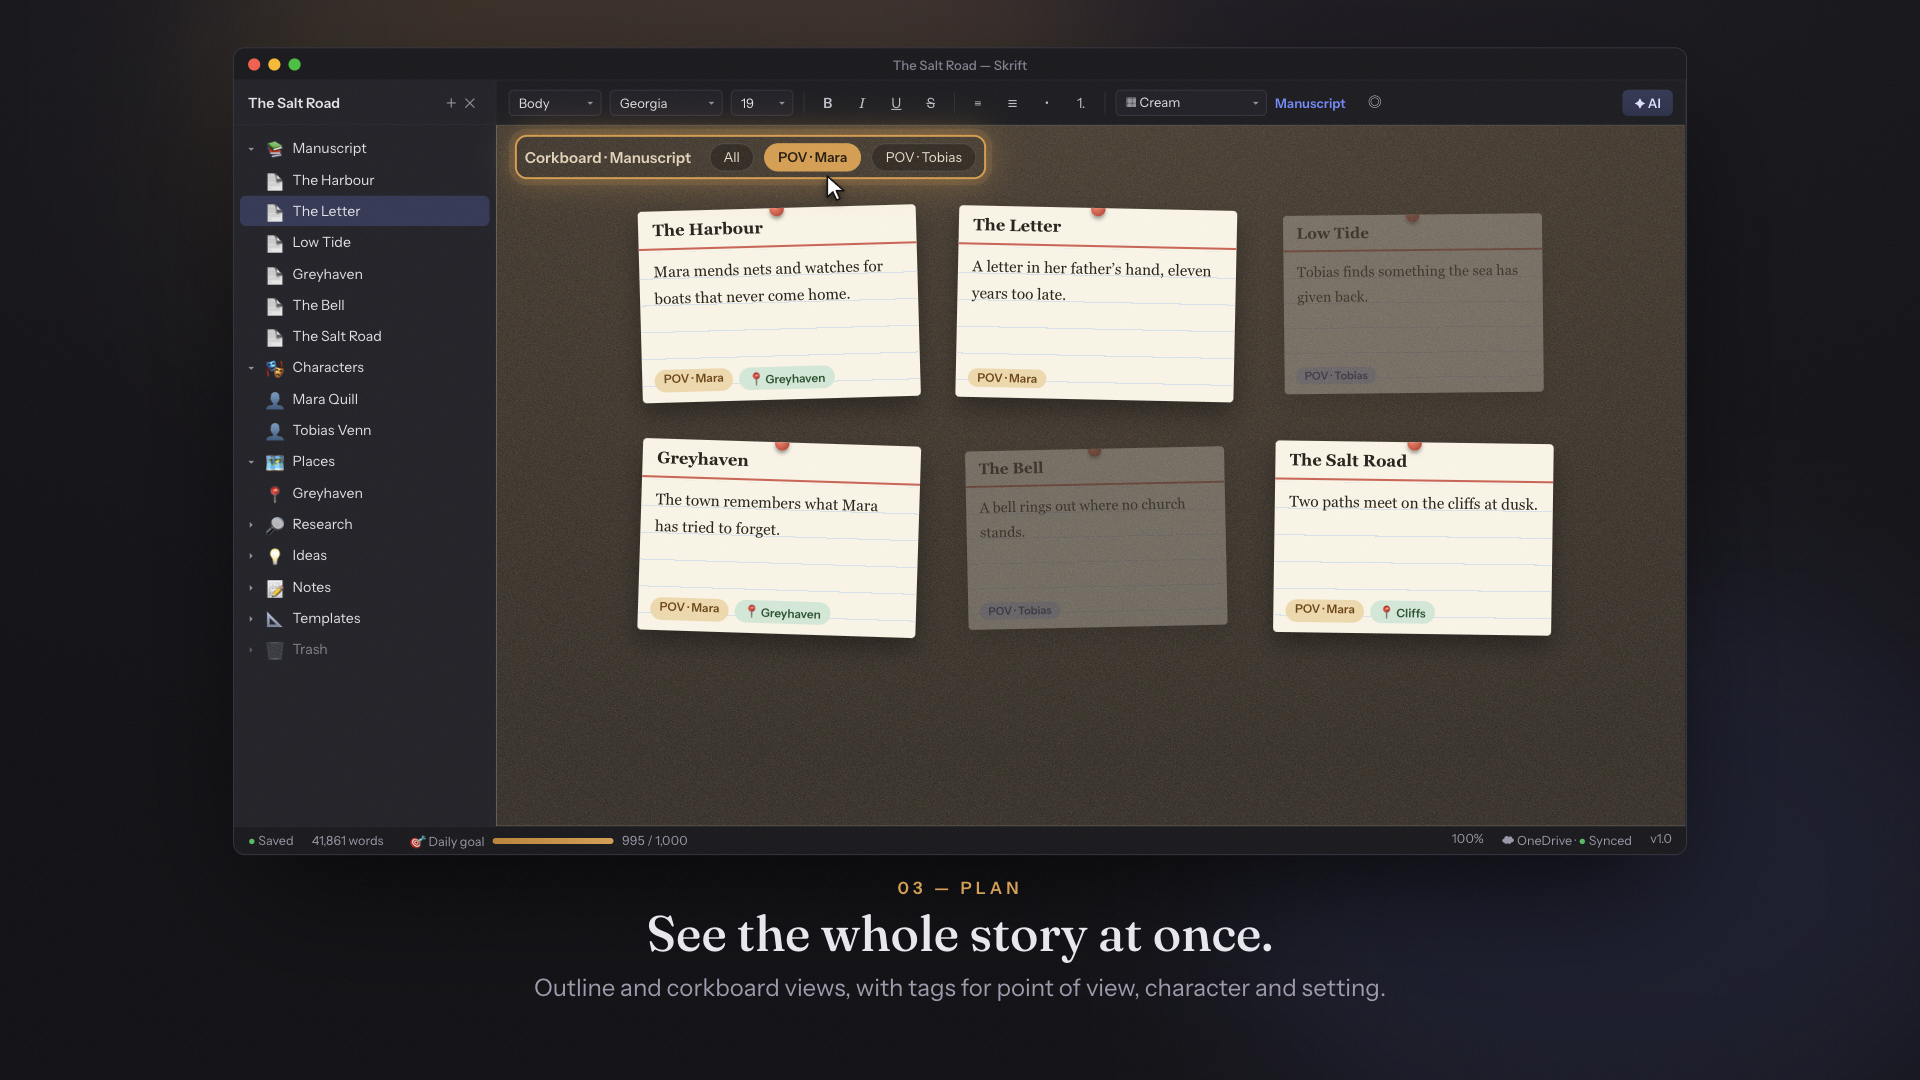The image size is (1920, 1080).
Task: Insert bulleted list
Action: (x=1046, y=103)
